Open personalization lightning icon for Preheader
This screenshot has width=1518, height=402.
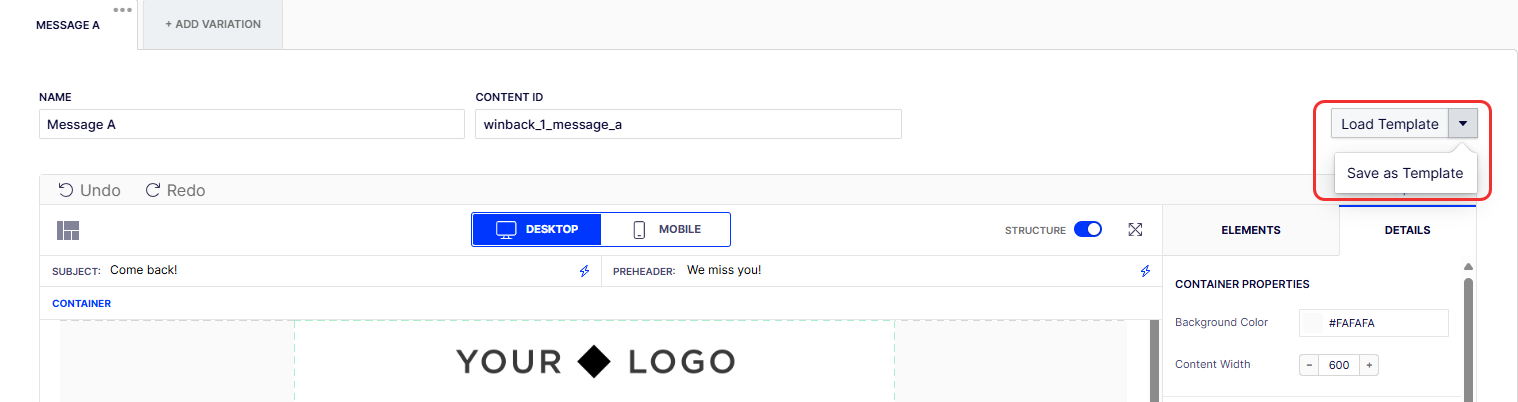click(1146, 271)
